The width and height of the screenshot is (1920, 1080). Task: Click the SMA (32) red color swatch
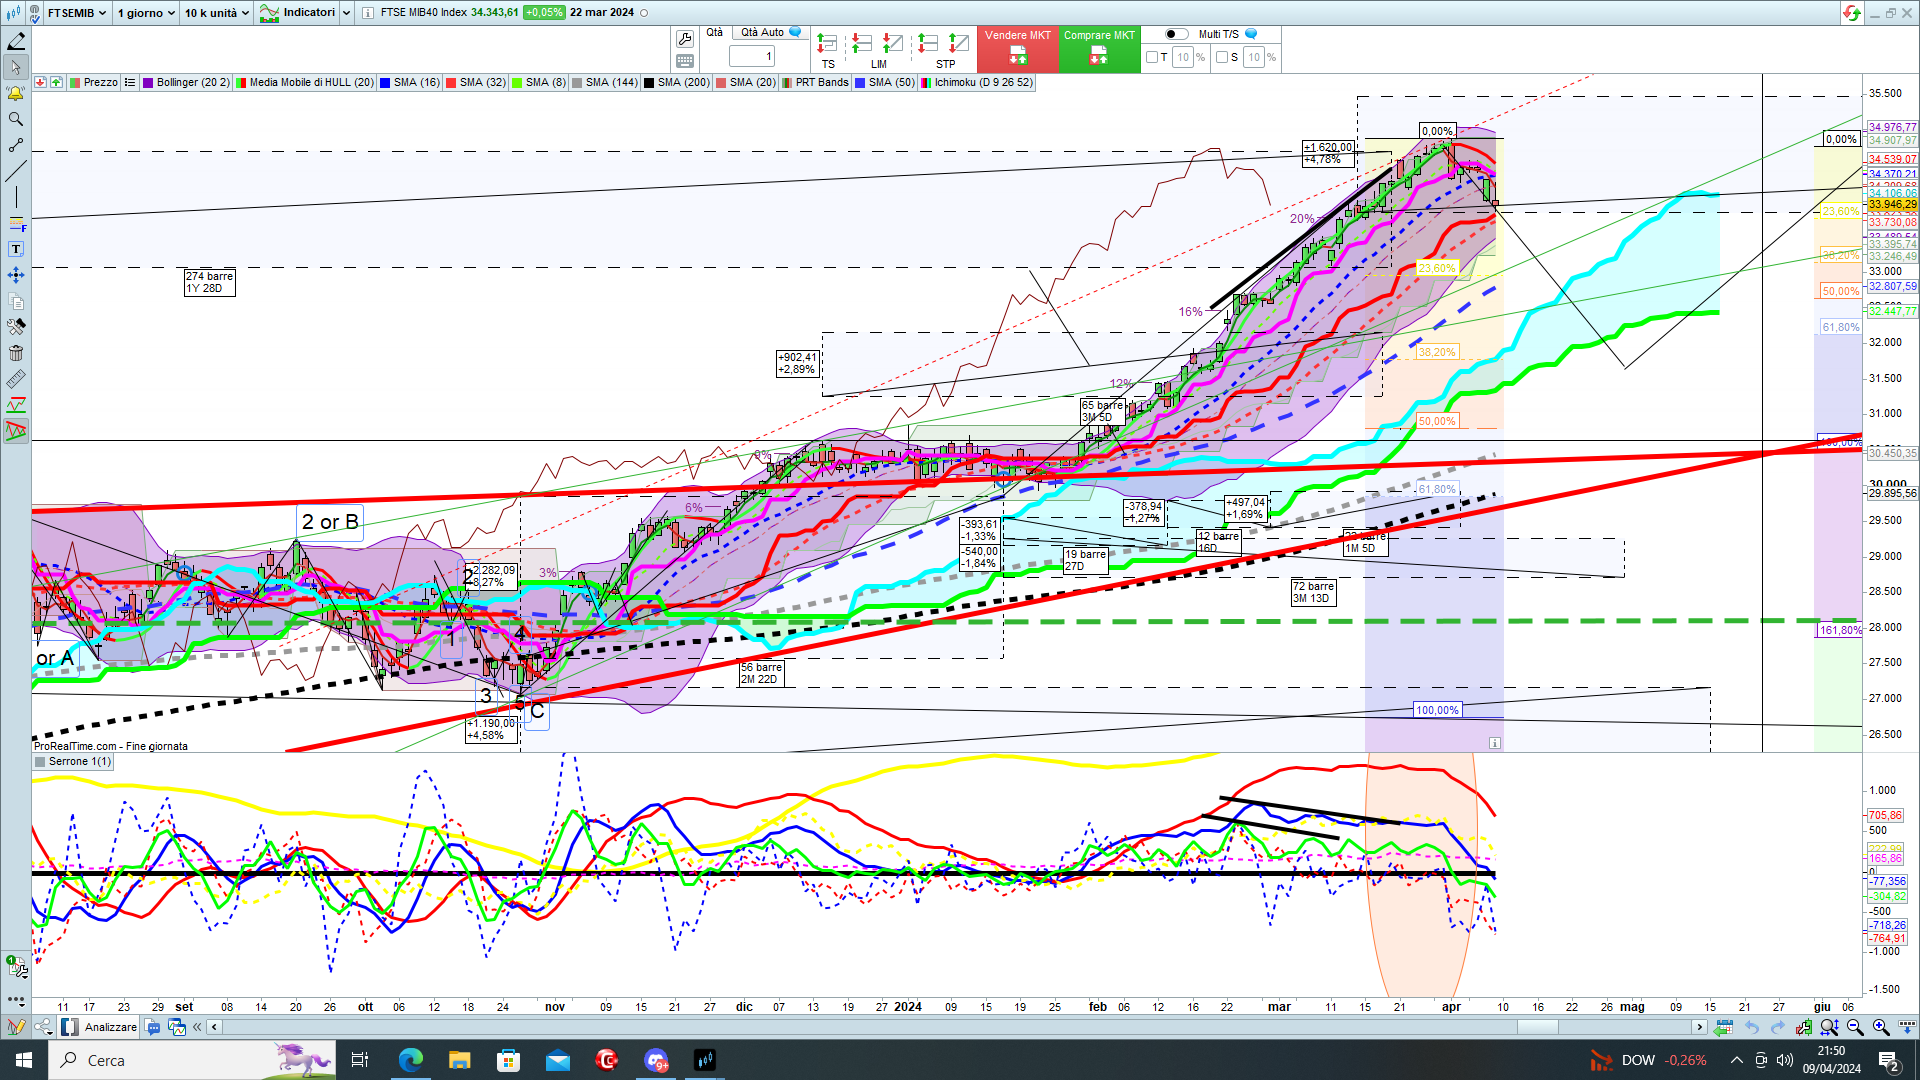[x=451, y=83]
